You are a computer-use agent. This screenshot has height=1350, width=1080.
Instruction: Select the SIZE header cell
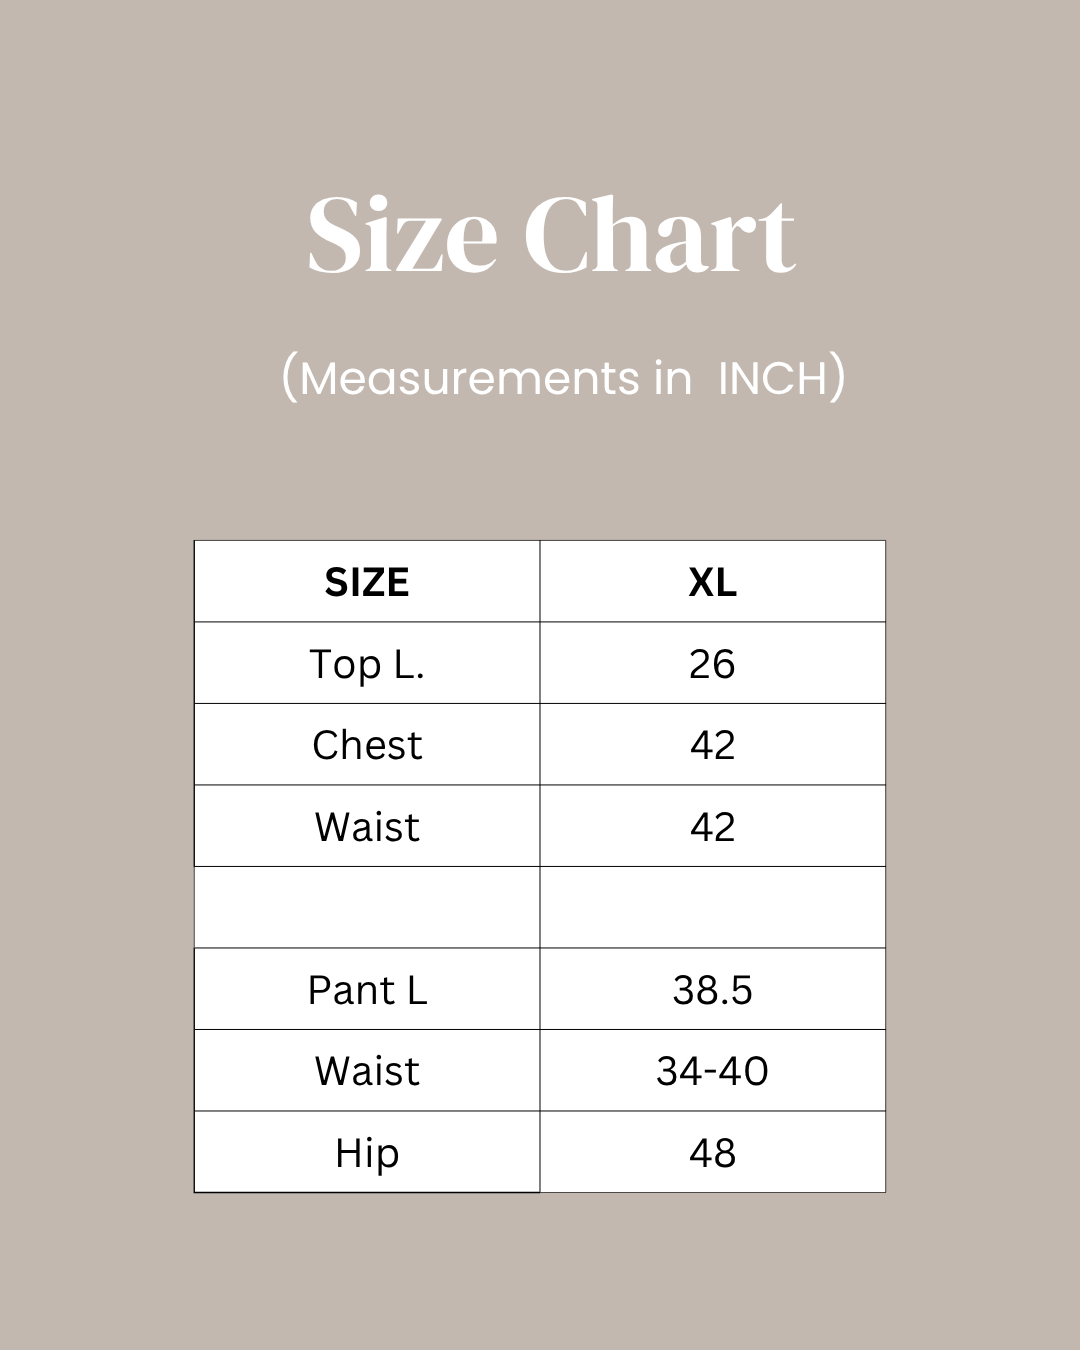pos(367,582)
